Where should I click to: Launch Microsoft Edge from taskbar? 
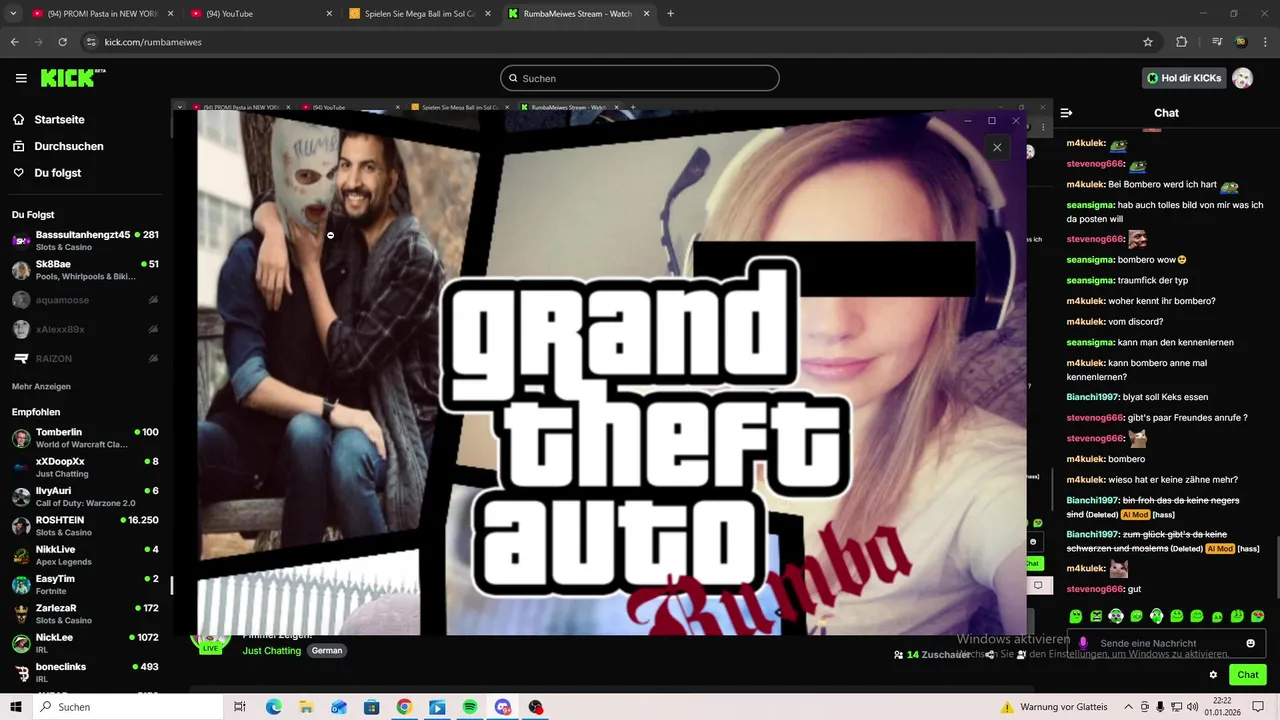273,707
